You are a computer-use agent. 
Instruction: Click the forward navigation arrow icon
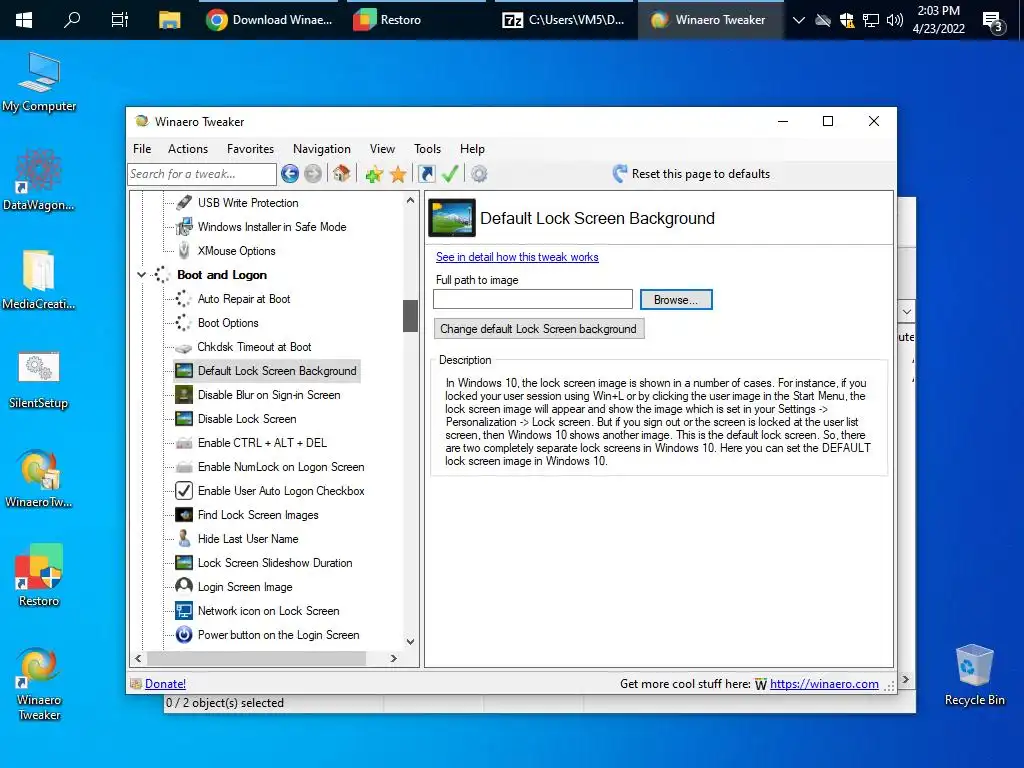tap(313, 174)
